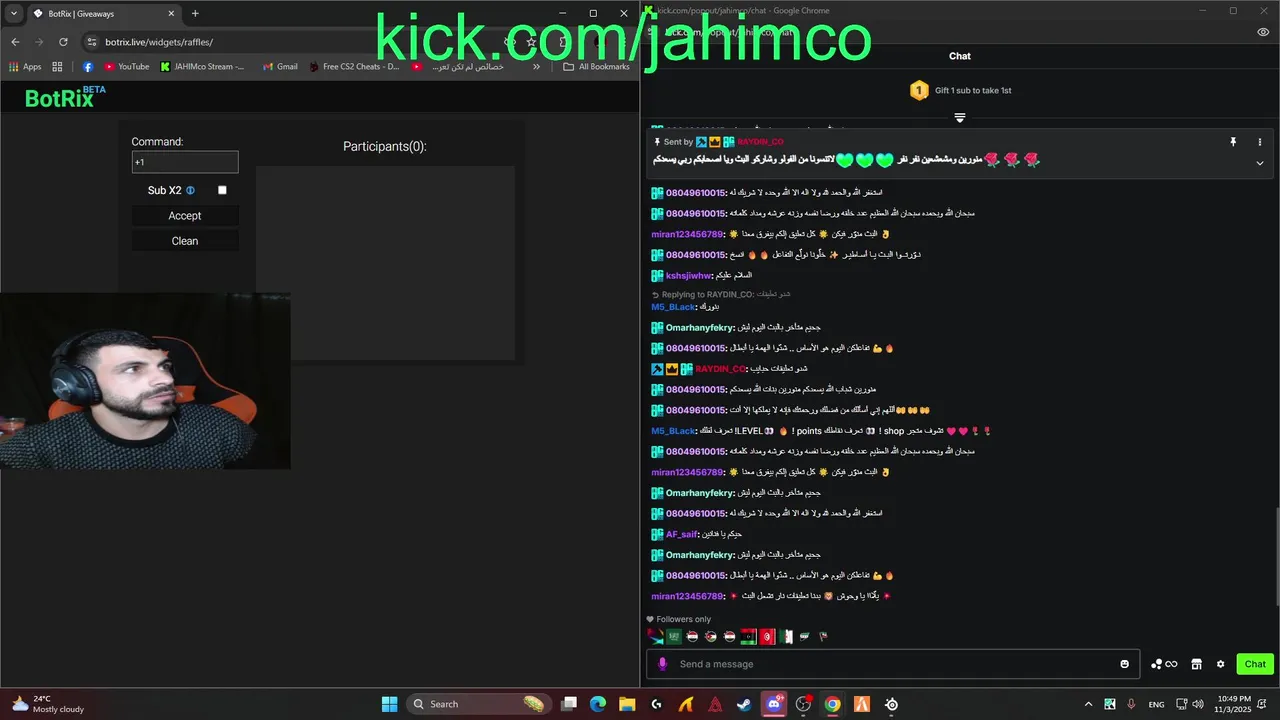Close the BotRix Giveaways tab

[x=171, y=14]
